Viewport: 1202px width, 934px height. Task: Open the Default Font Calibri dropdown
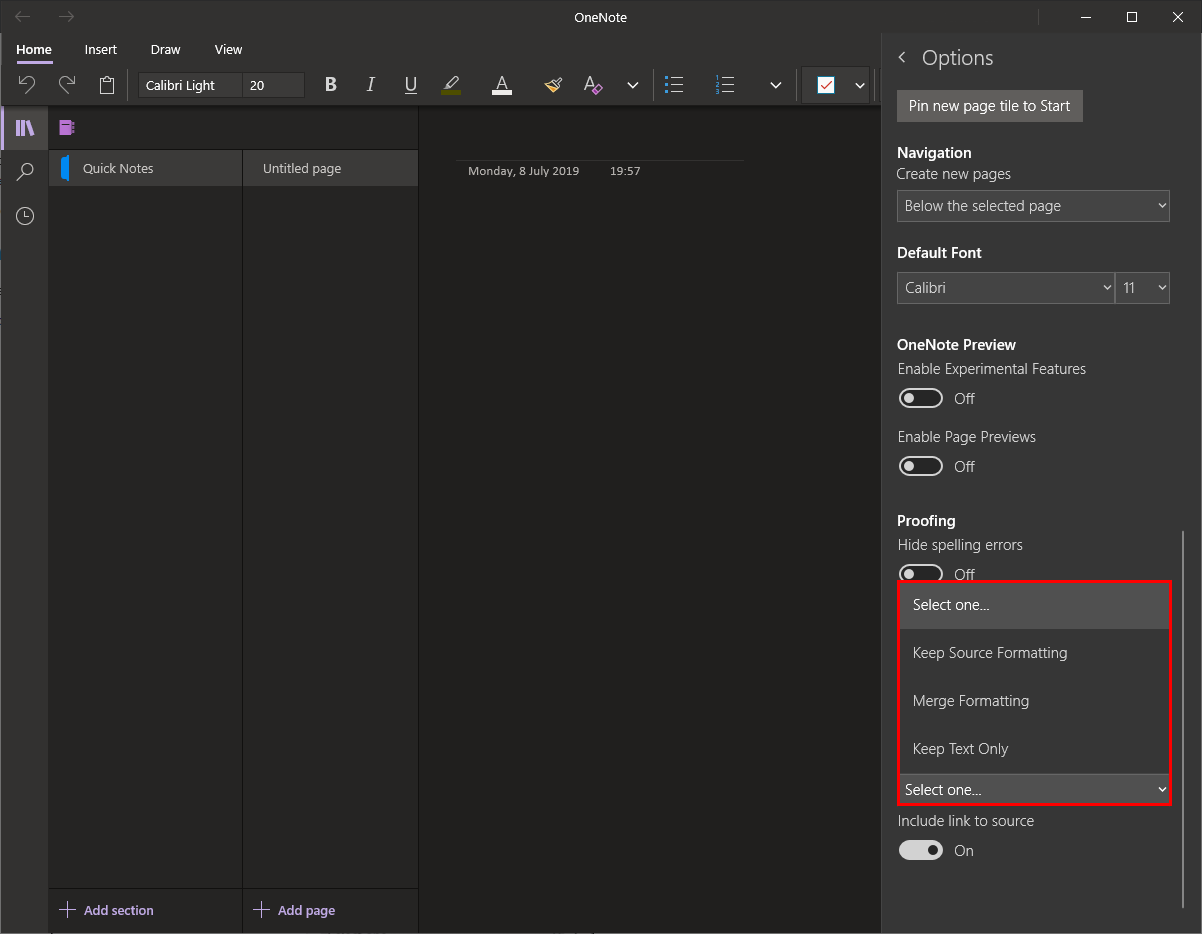[1005, 288]
